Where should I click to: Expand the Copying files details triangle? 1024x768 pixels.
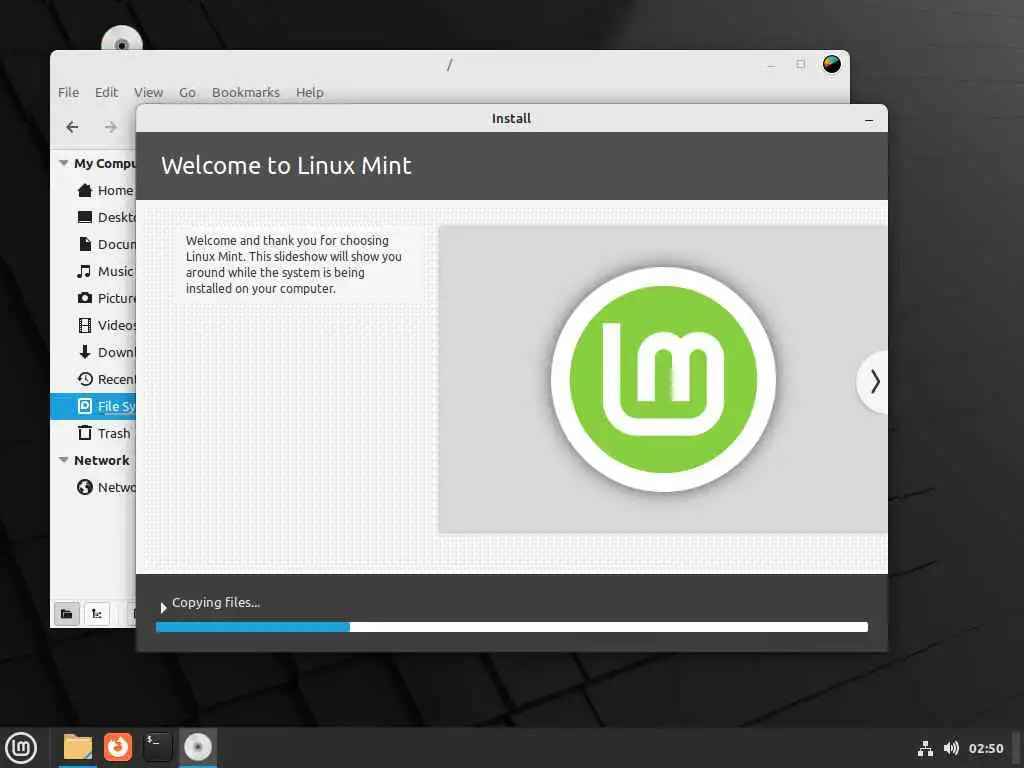click(163, 607)
